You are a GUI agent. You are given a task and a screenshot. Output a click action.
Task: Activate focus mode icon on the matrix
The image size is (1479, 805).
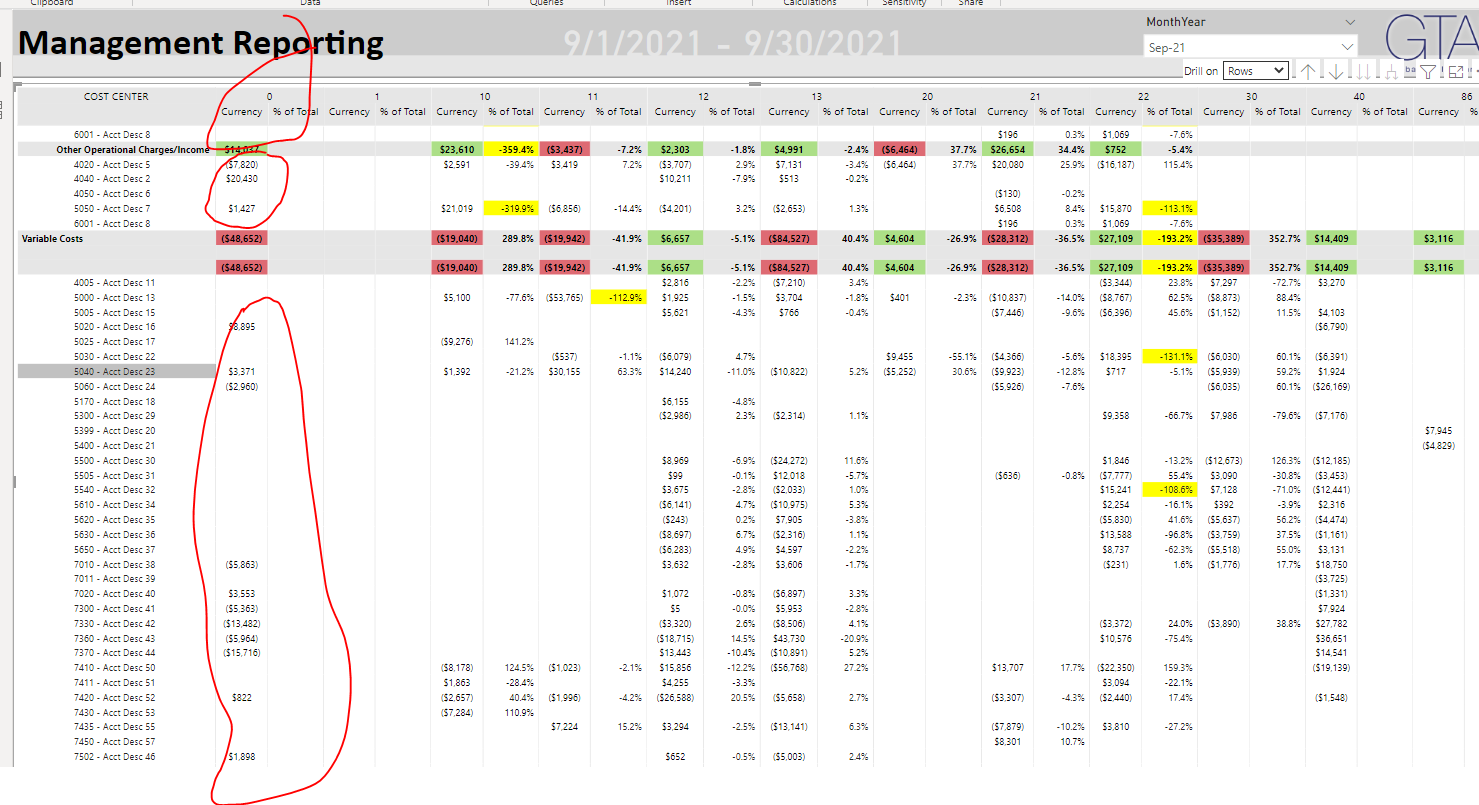1456,71
